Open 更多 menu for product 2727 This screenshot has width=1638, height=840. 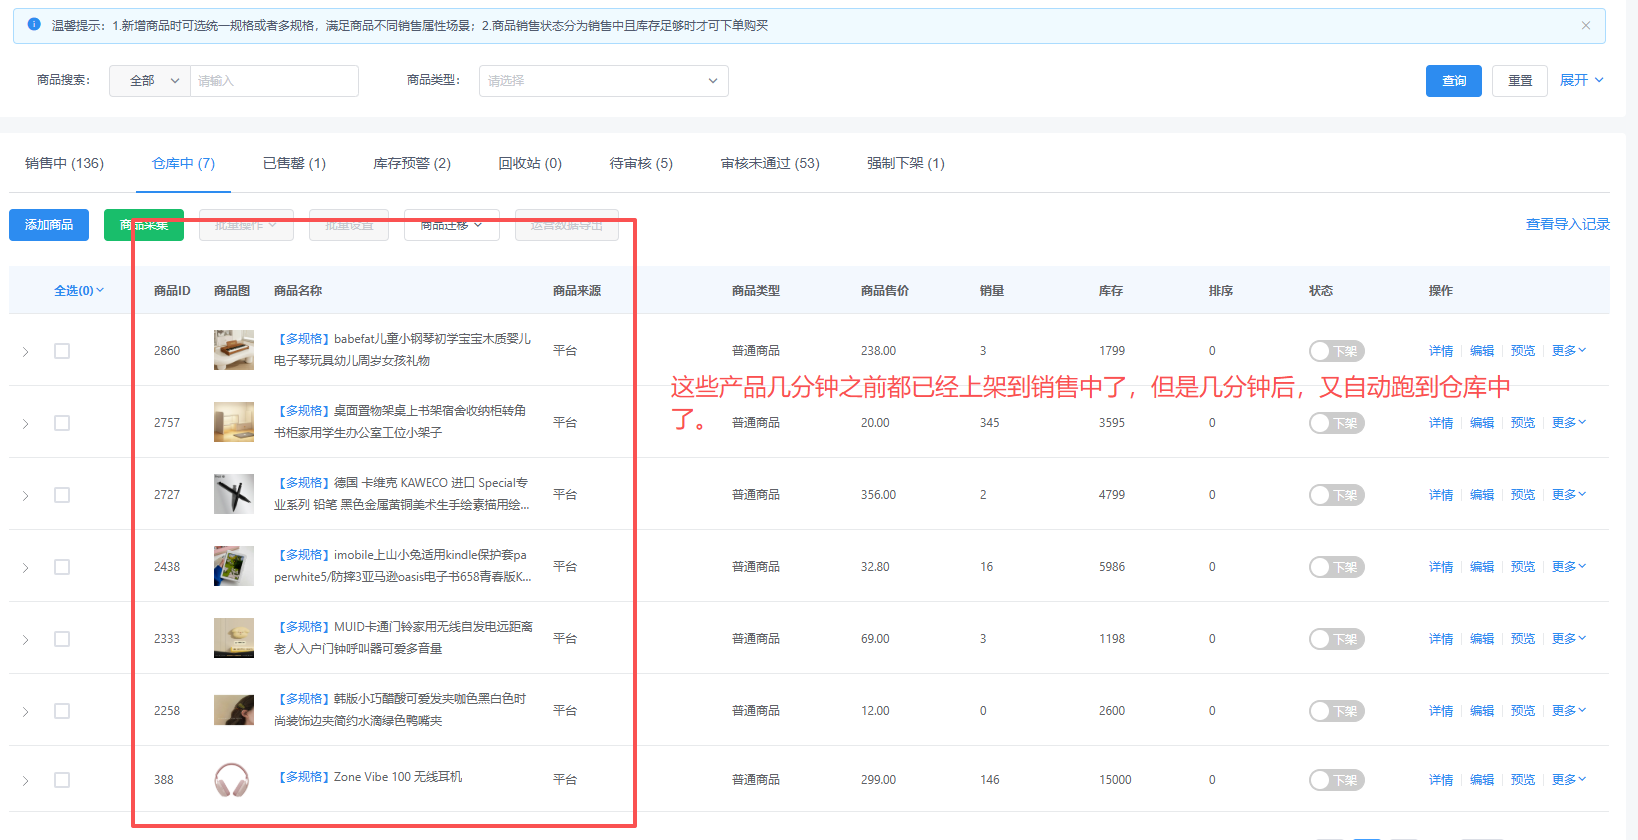pos(1568,495)
